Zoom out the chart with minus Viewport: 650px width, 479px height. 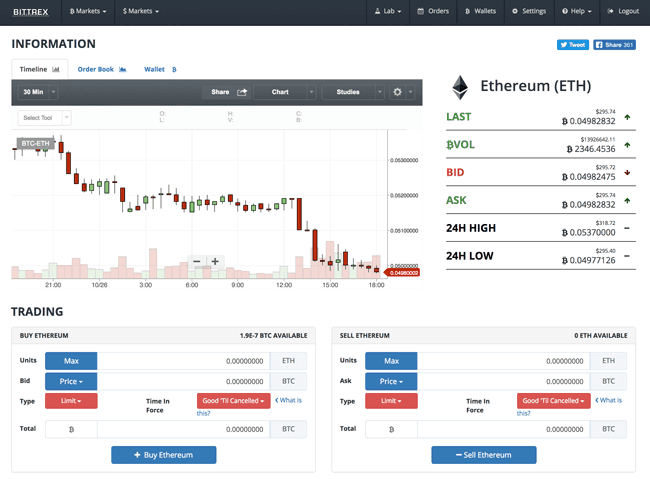point(197,261)
